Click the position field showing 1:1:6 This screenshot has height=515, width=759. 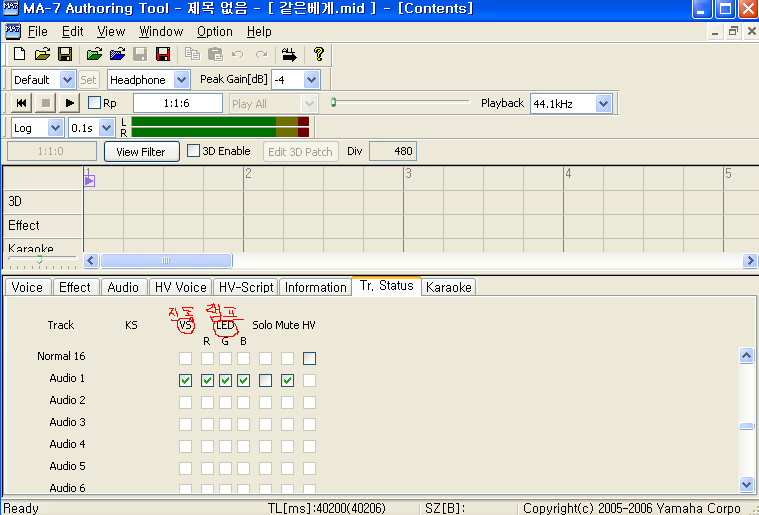(178, 103)
